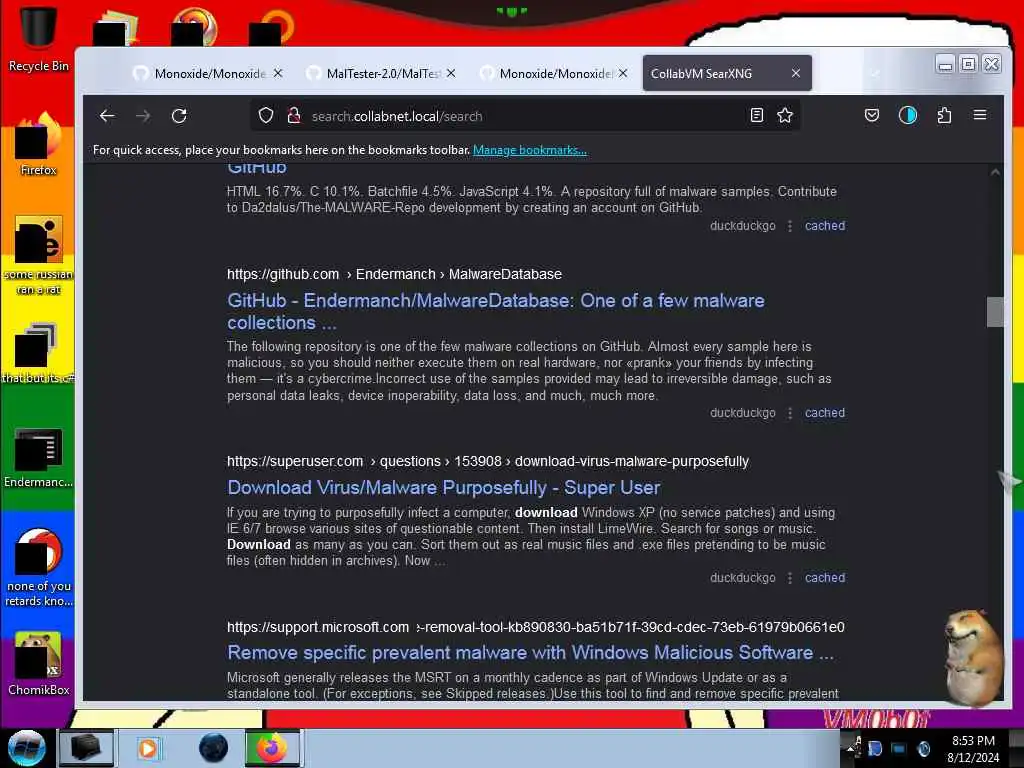Click the https://support.microsoft.com result URL text

pos(536,628)
